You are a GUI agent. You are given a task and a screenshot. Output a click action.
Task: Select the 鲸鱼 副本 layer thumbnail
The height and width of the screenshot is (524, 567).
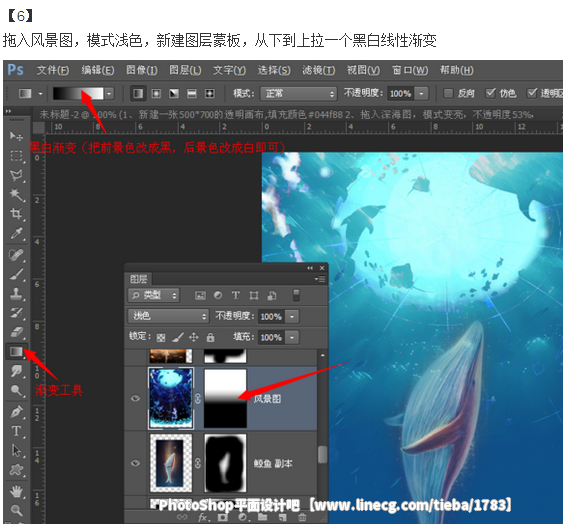[x=171, y=463]
